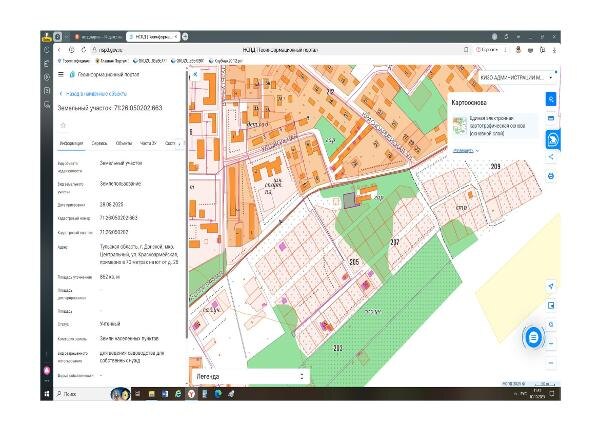Select the active portal browser tab
Image resolution: width=600 pixels, height=424 pixels.
coord(153,37)
